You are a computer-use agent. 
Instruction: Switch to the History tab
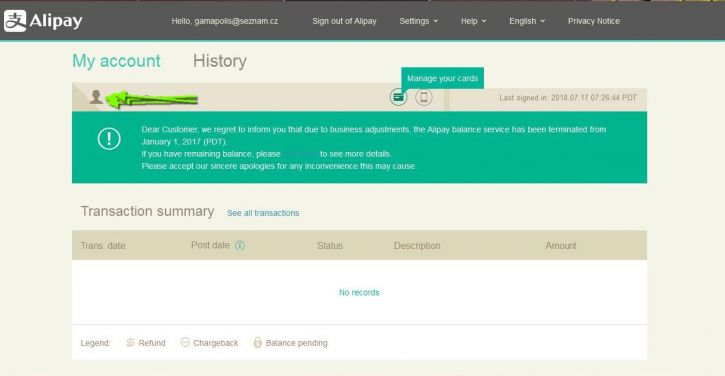pos(220,61)
